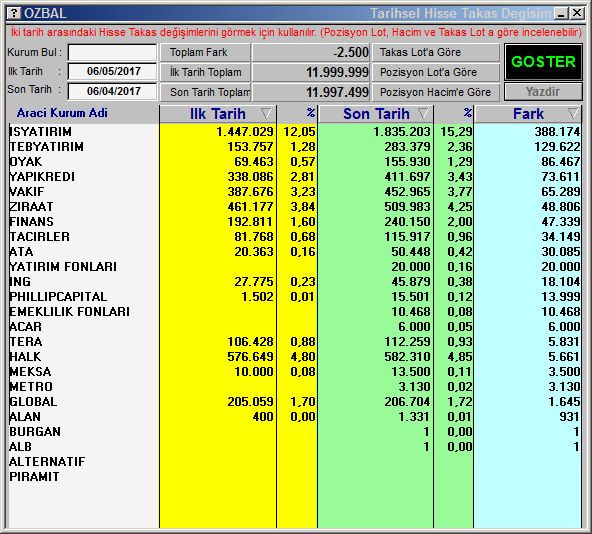Sort by Son Tarih column arrow
The width and height of the screenshot is (592, 534).
[423, 113]
